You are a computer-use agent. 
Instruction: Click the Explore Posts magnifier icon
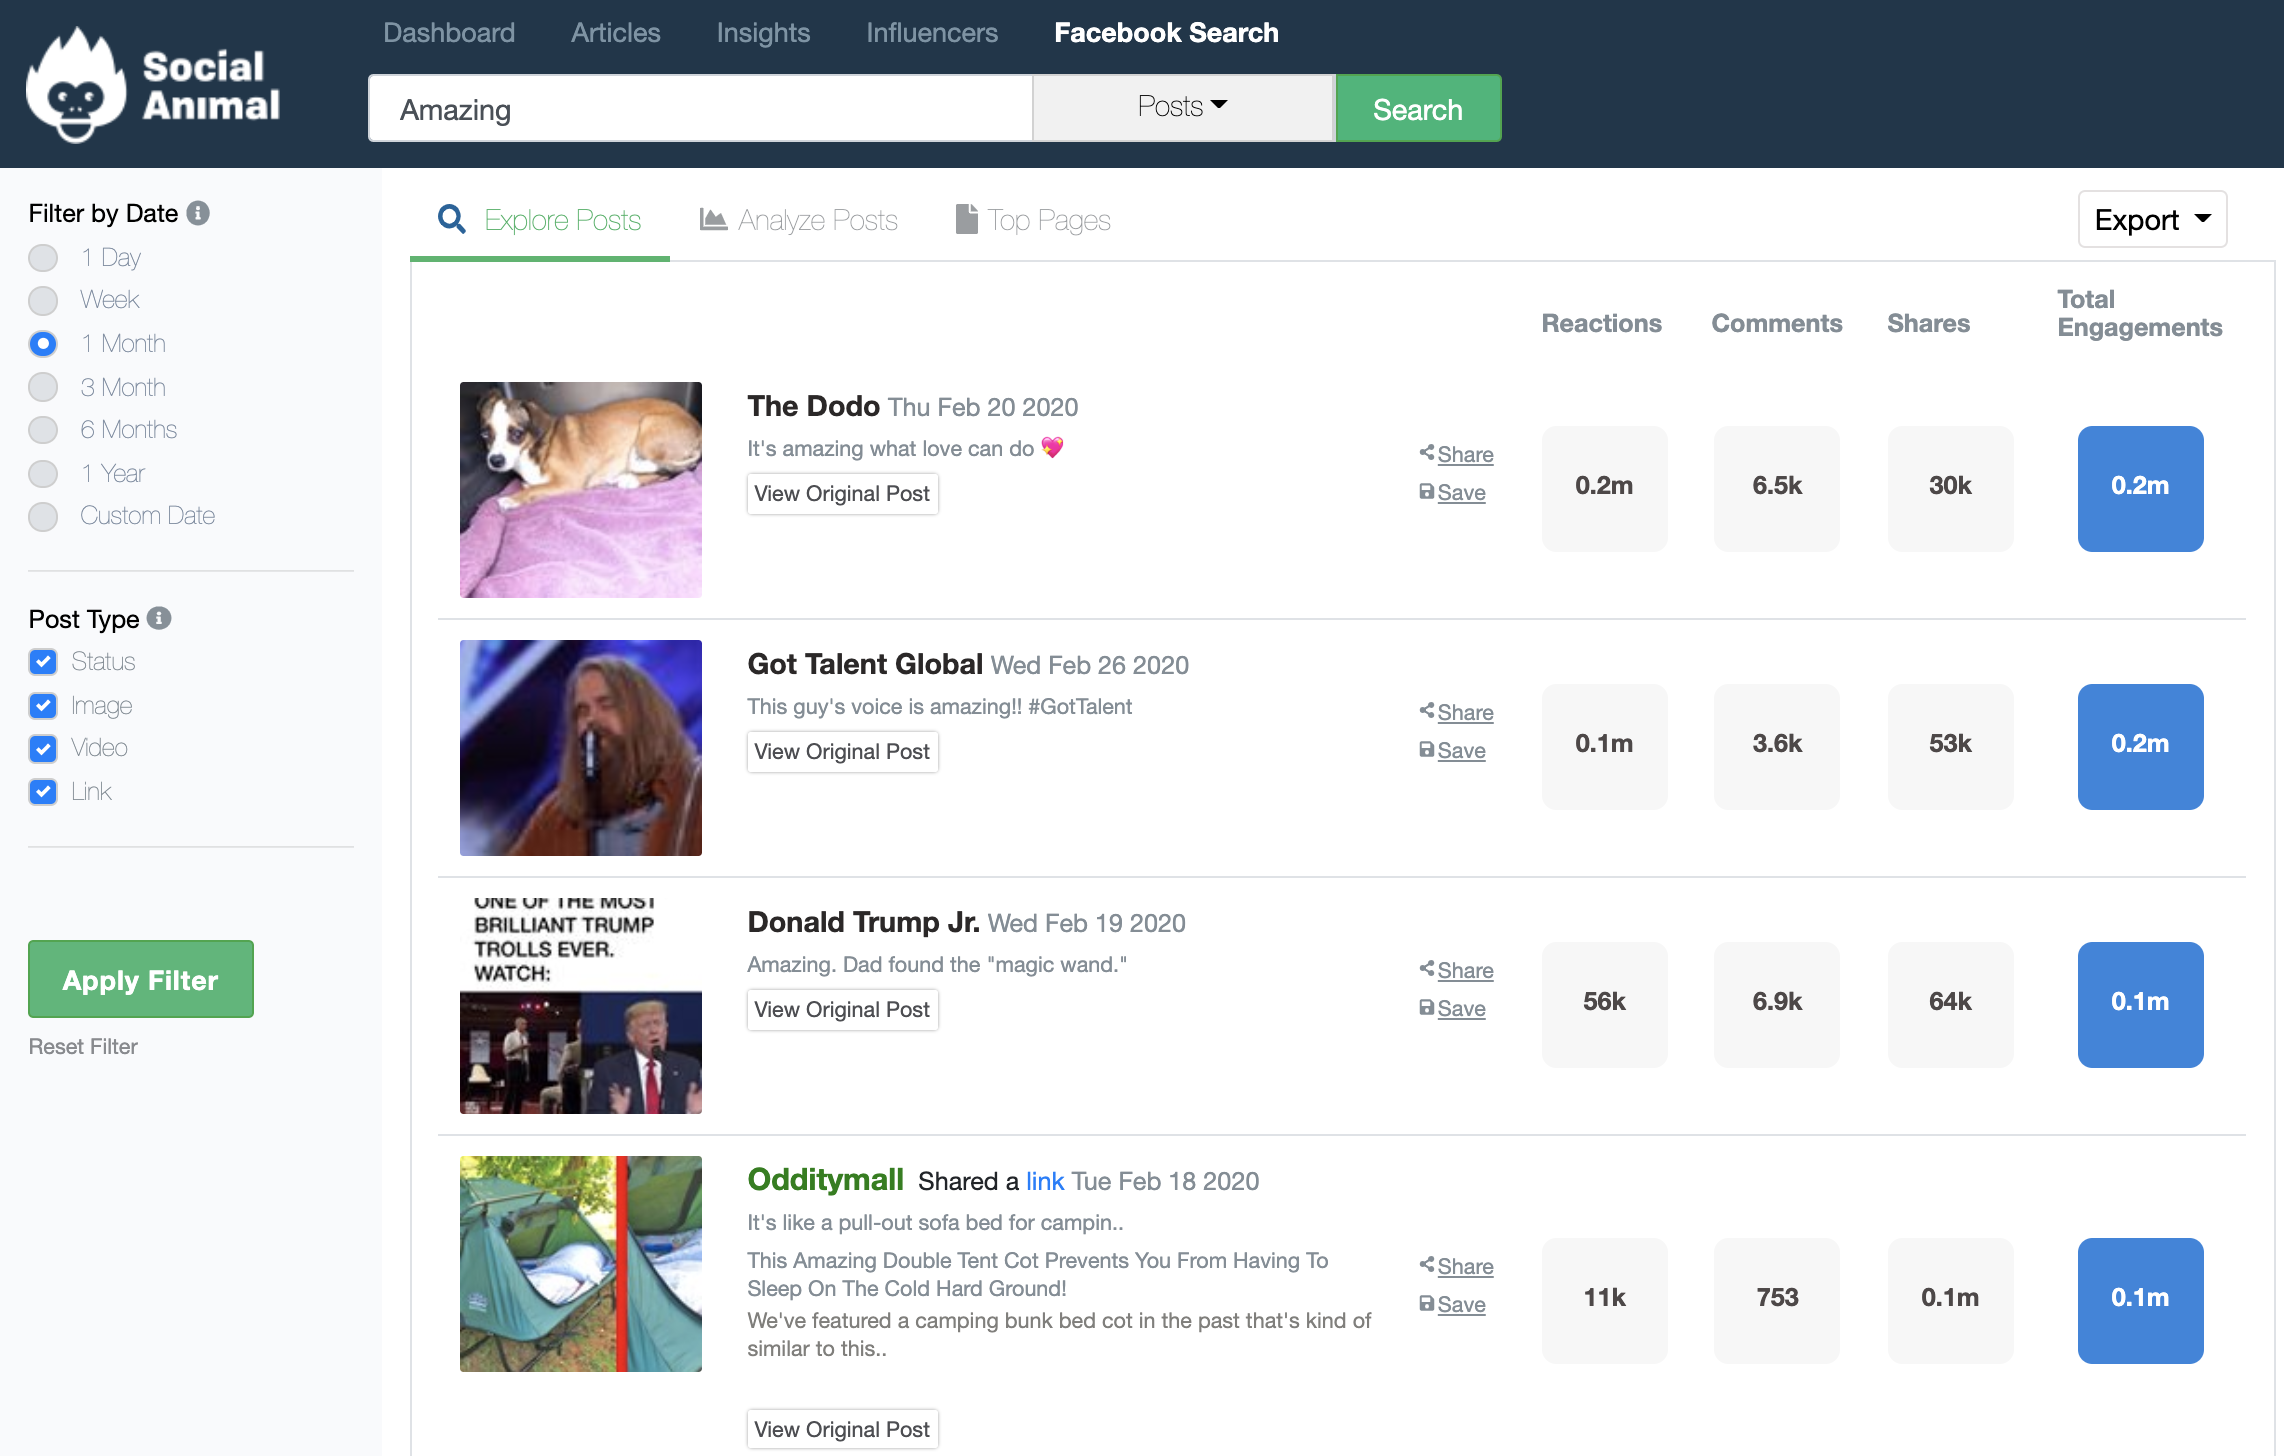click(x=452, y=220)
